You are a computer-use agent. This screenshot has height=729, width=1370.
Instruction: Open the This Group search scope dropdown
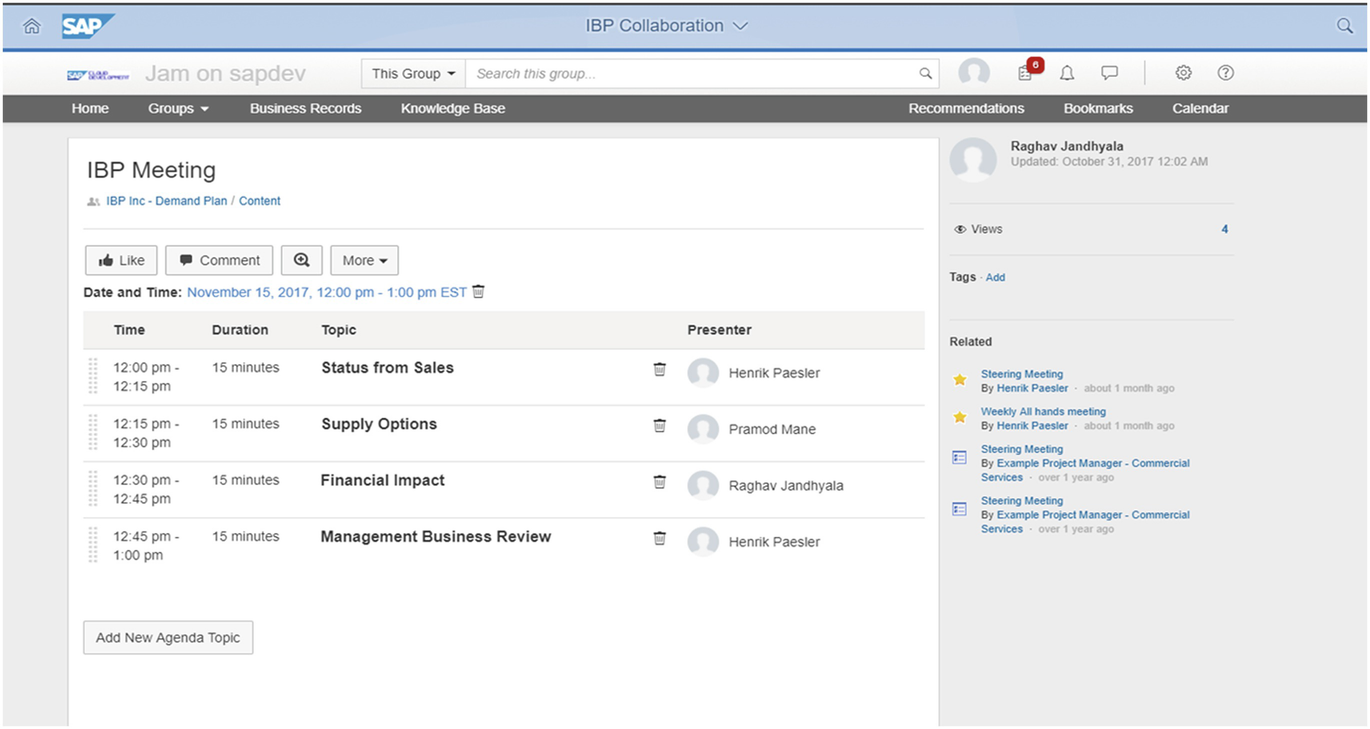pos(412,73)
